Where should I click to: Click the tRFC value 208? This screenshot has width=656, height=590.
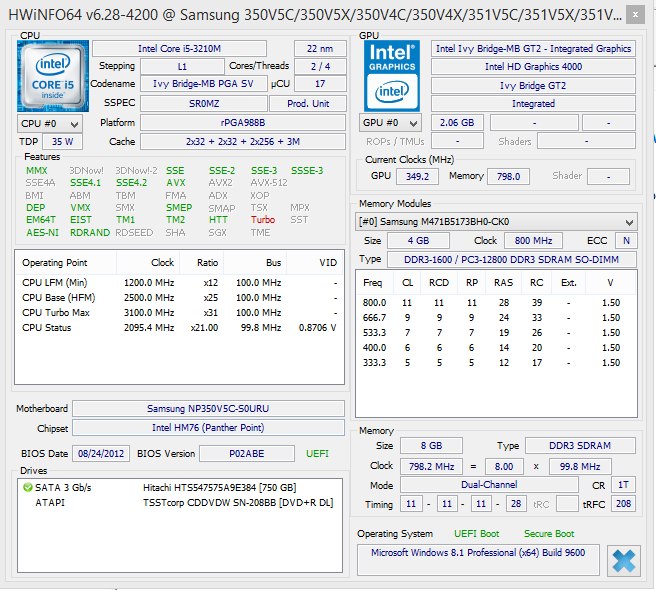click(x=623, y=503)
